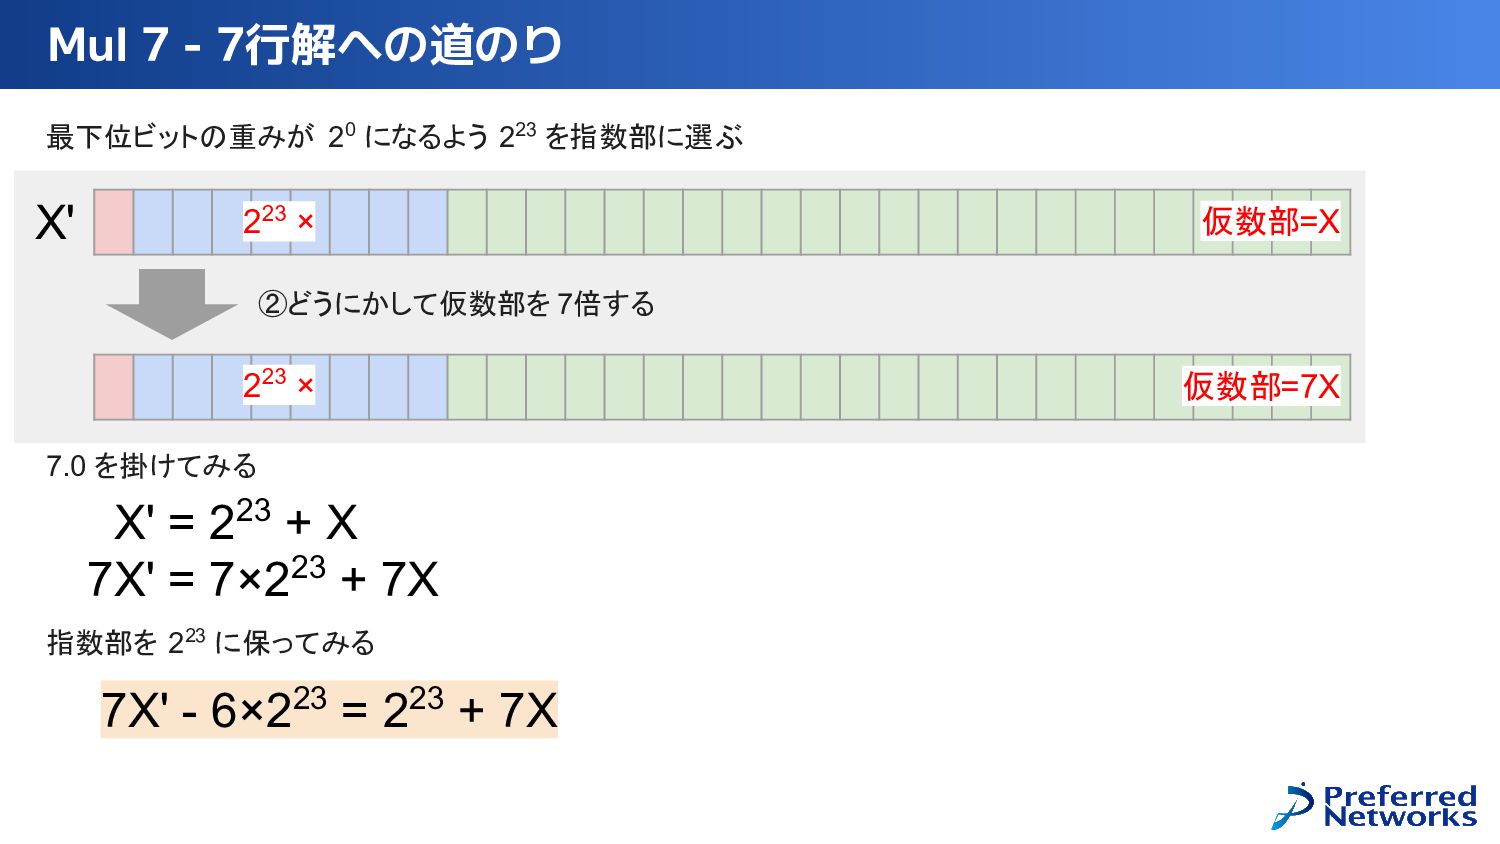Viewport: 1500px width, 844px height.
Task: Click the lower 2^23 × exponent label
Action: pos(279,385)
